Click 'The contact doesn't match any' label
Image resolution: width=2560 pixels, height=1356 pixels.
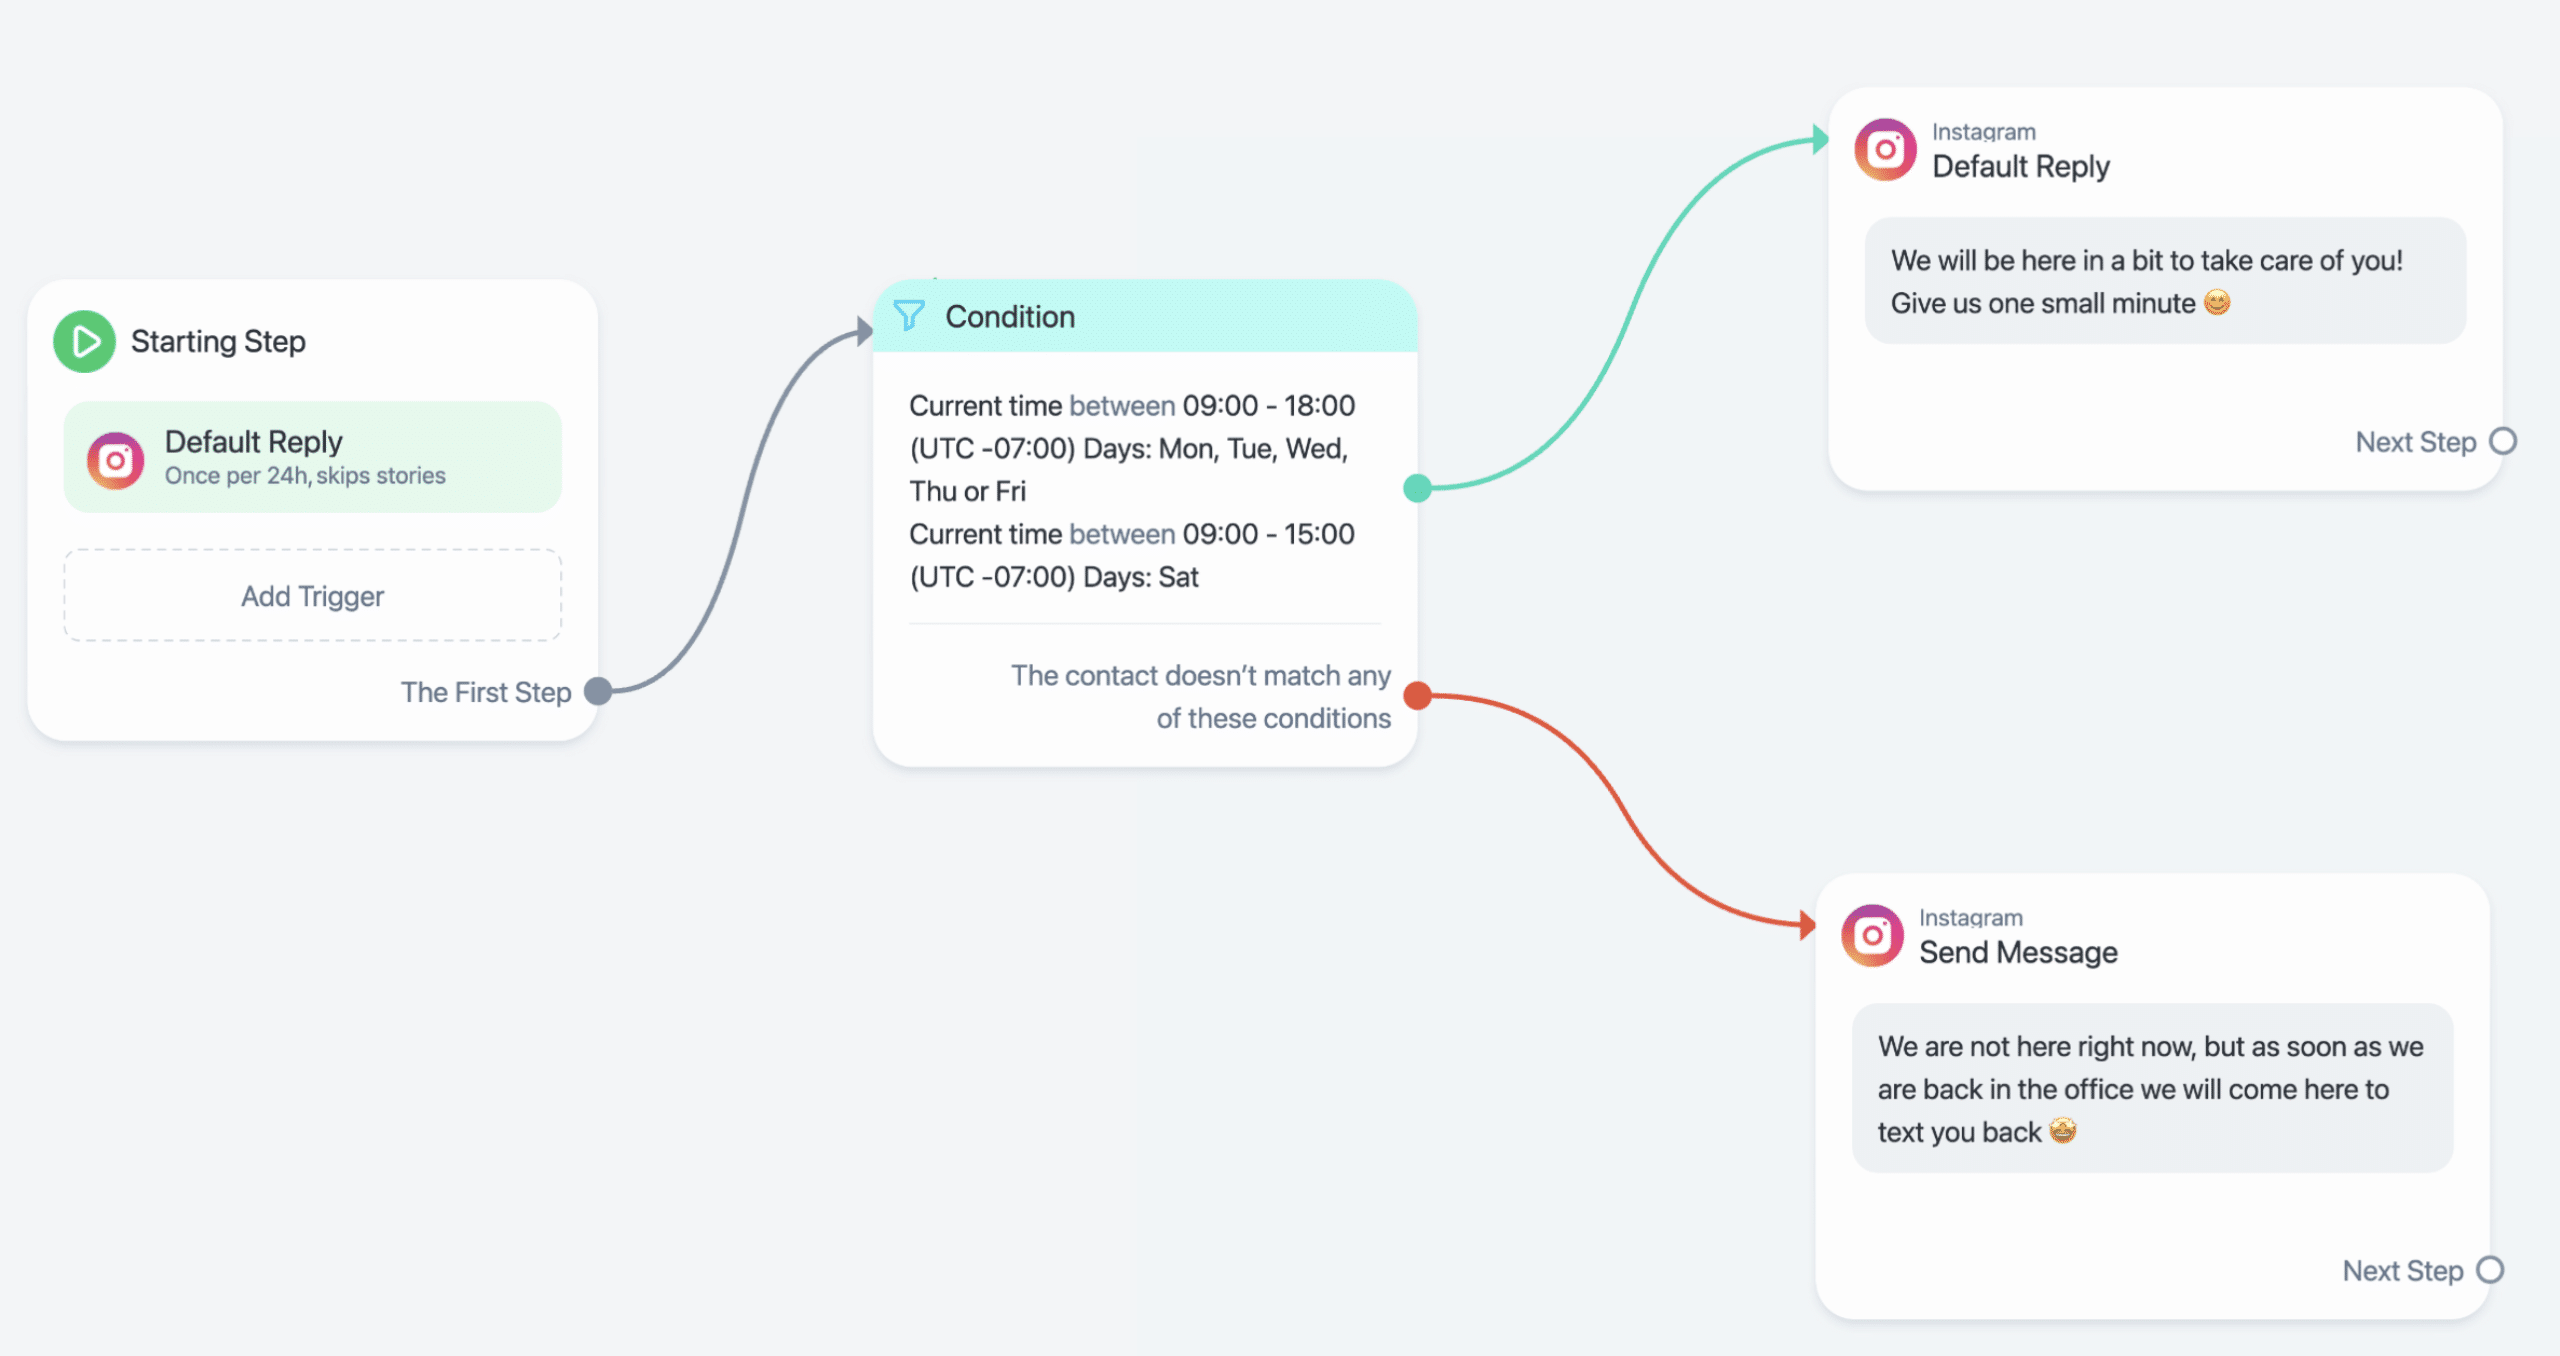click(x=1200, y=675)
